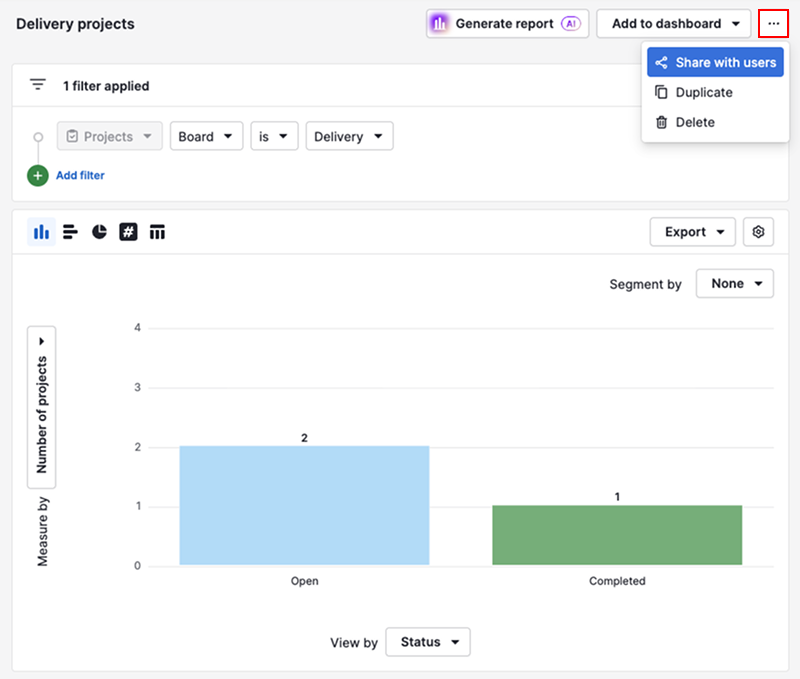Open the Delivery value dropdown

349,136
